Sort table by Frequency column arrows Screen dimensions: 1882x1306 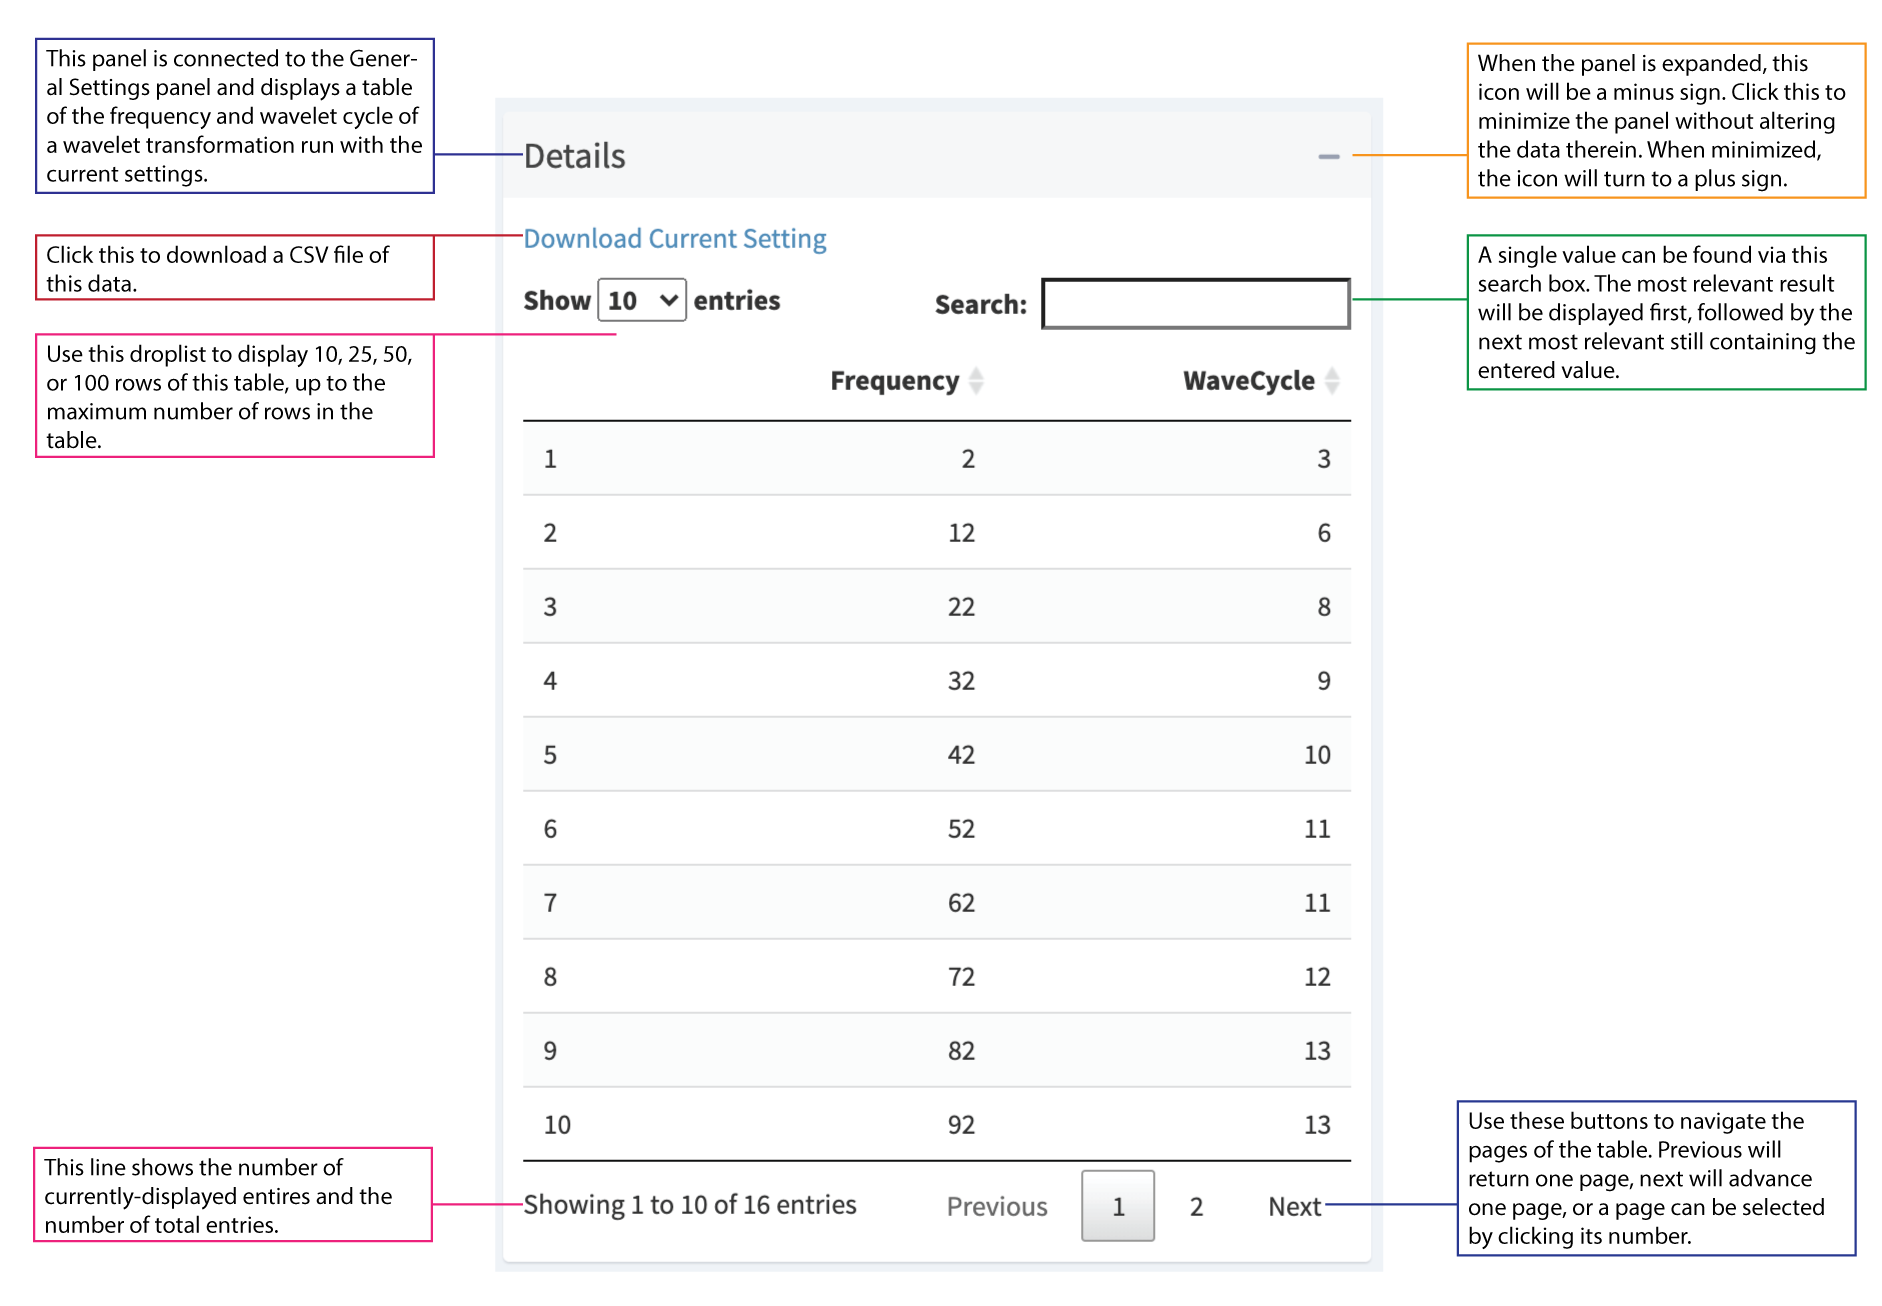coord(976,381)
